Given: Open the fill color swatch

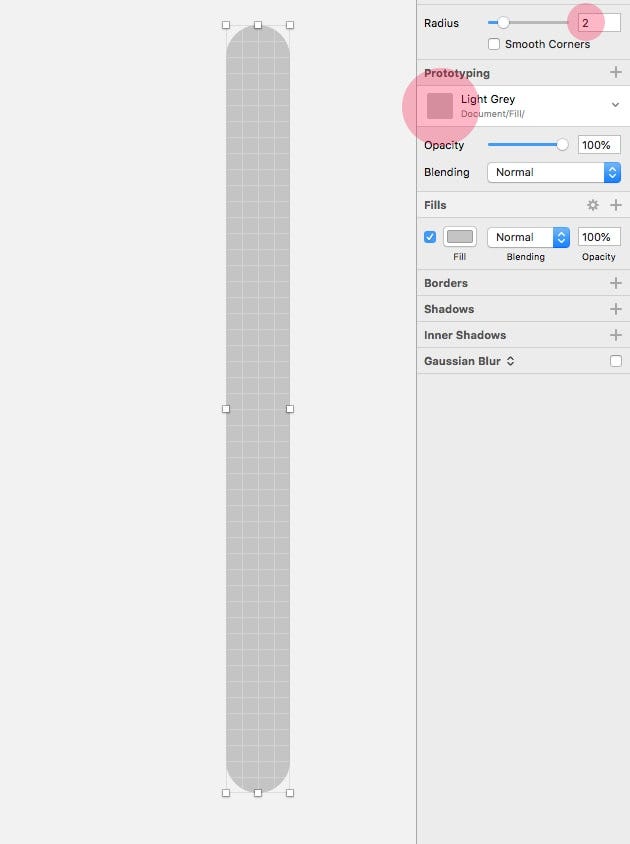Looking at the screenshot, I should point(460,237).
